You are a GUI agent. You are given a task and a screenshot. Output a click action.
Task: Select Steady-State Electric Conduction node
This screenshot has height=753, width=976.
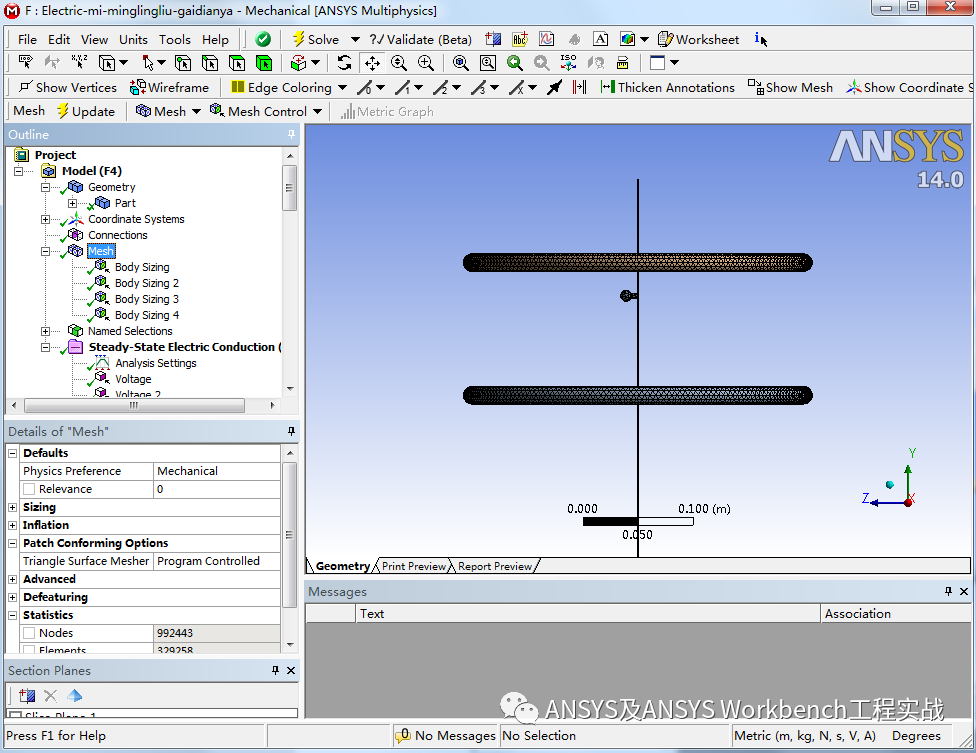pos(184,347)
